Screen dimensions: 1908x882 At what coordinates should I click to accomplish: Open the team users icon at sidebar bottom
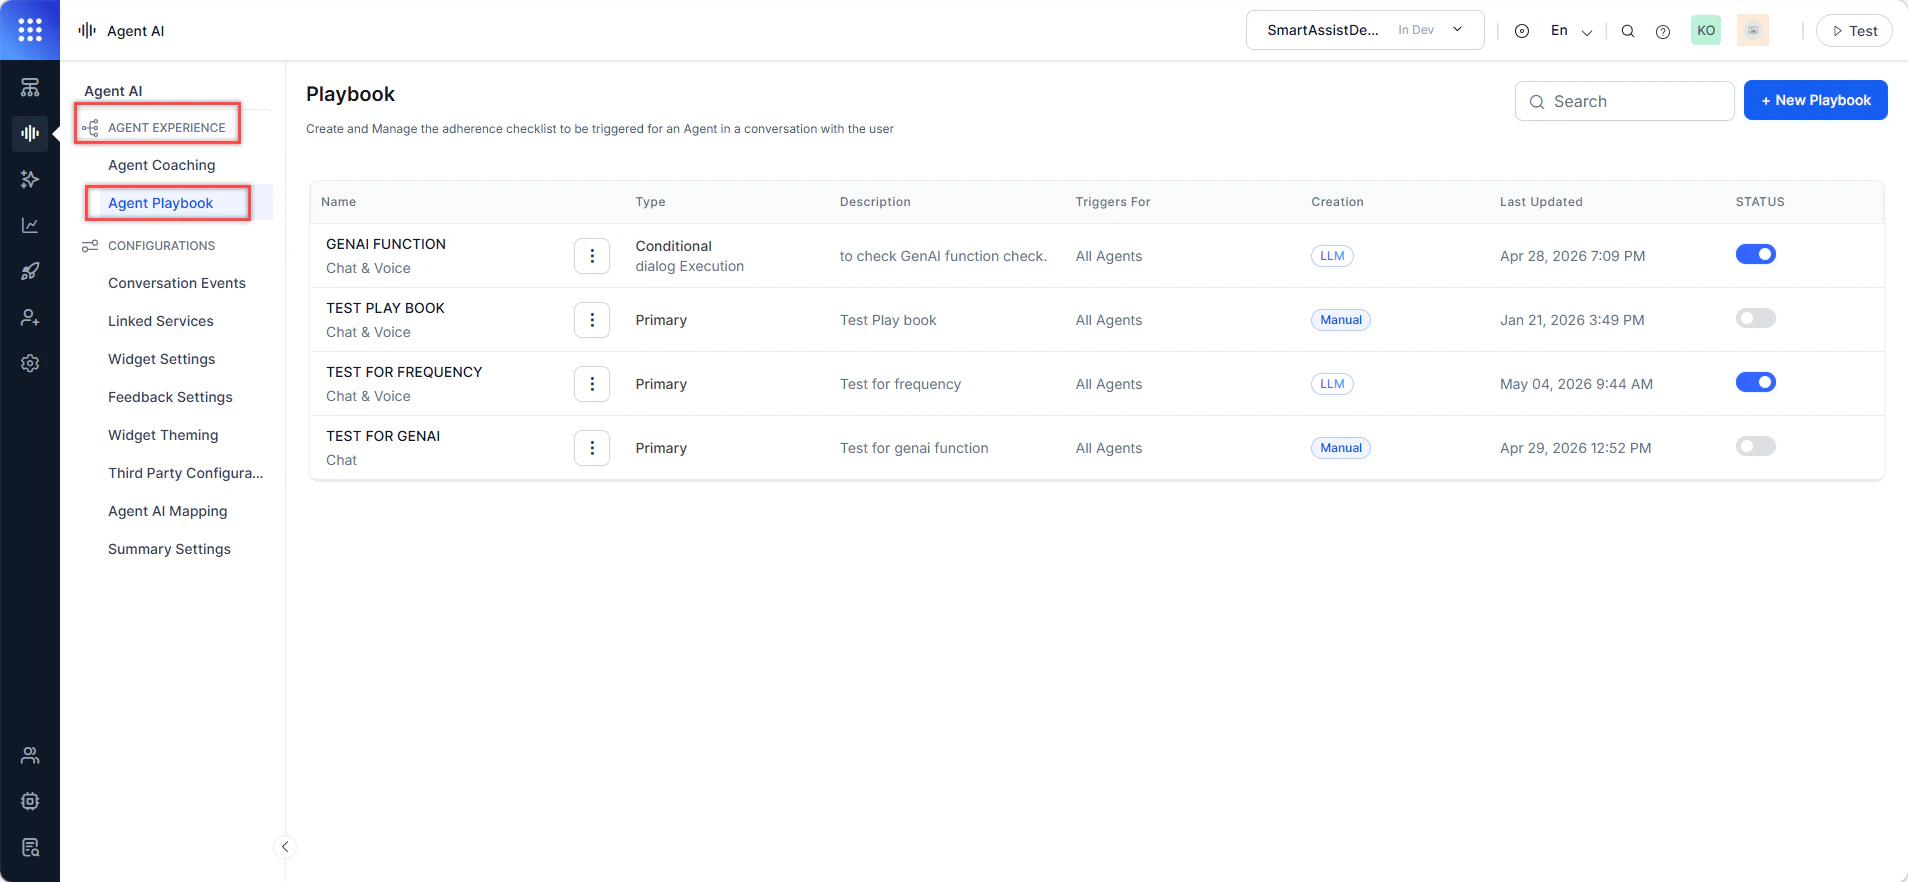pyautogui.click(x=30, y=755)
